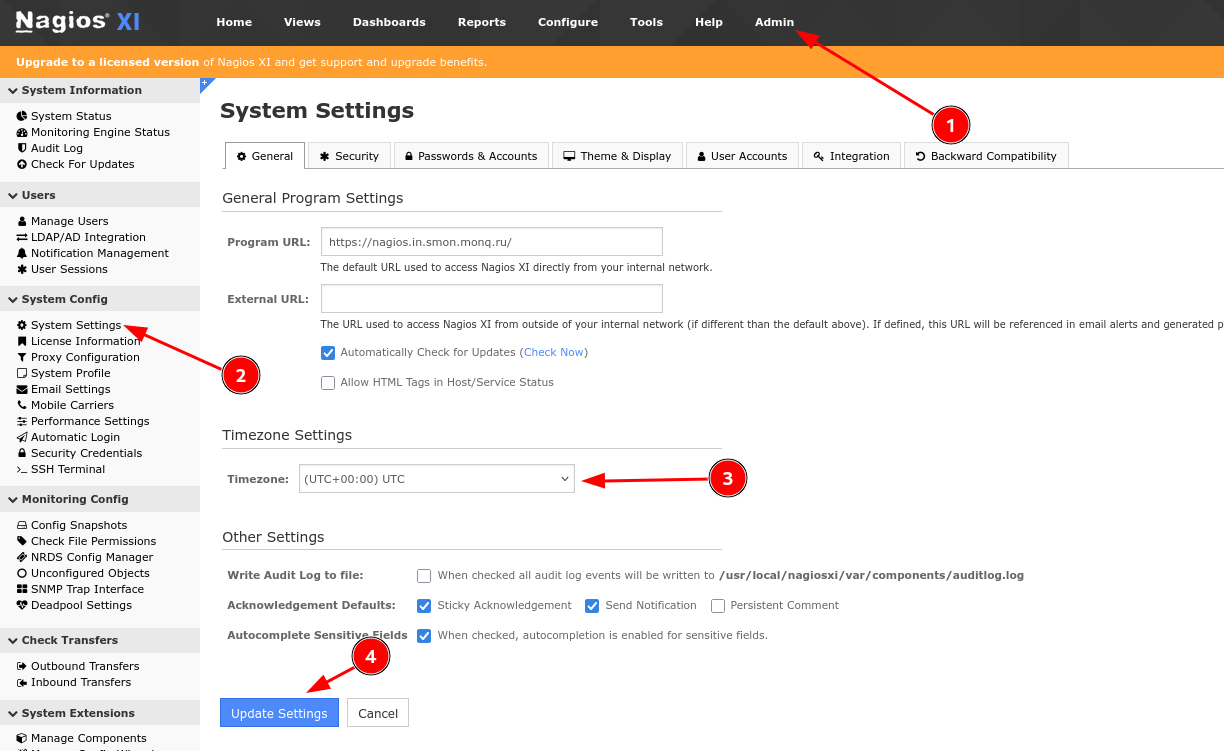Viewport: 1224px width, 751px height.
Task: Click the Mobile Carriers phone icon
Action: pos(22,405)
